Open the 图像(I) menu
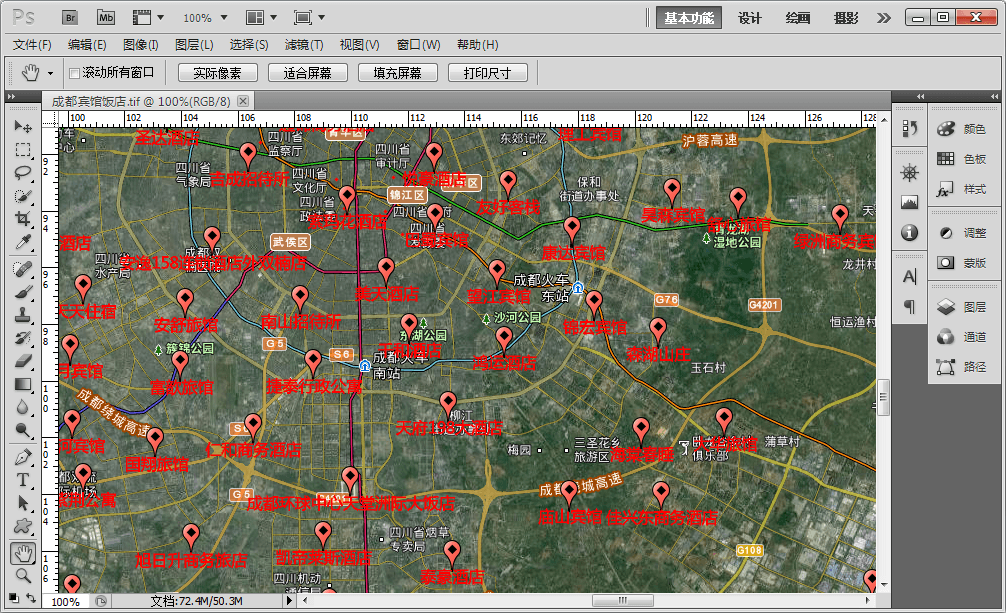1006x613 pixels. [141, 45]
